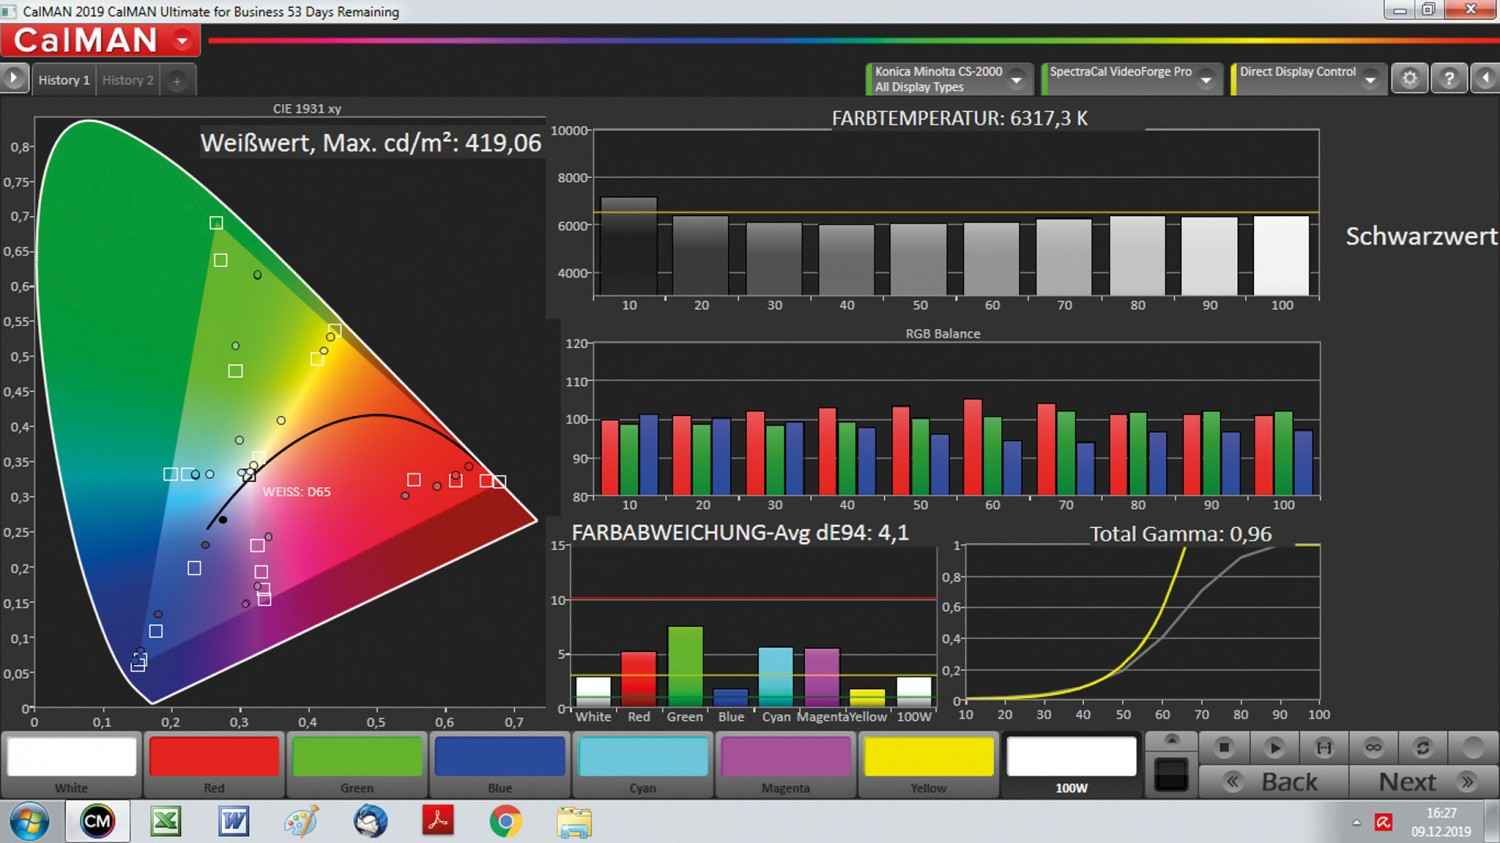Viewport: 1500px width, 843px height.
Task: Click the Schwarzwert label
Action: click(1421, 237)
